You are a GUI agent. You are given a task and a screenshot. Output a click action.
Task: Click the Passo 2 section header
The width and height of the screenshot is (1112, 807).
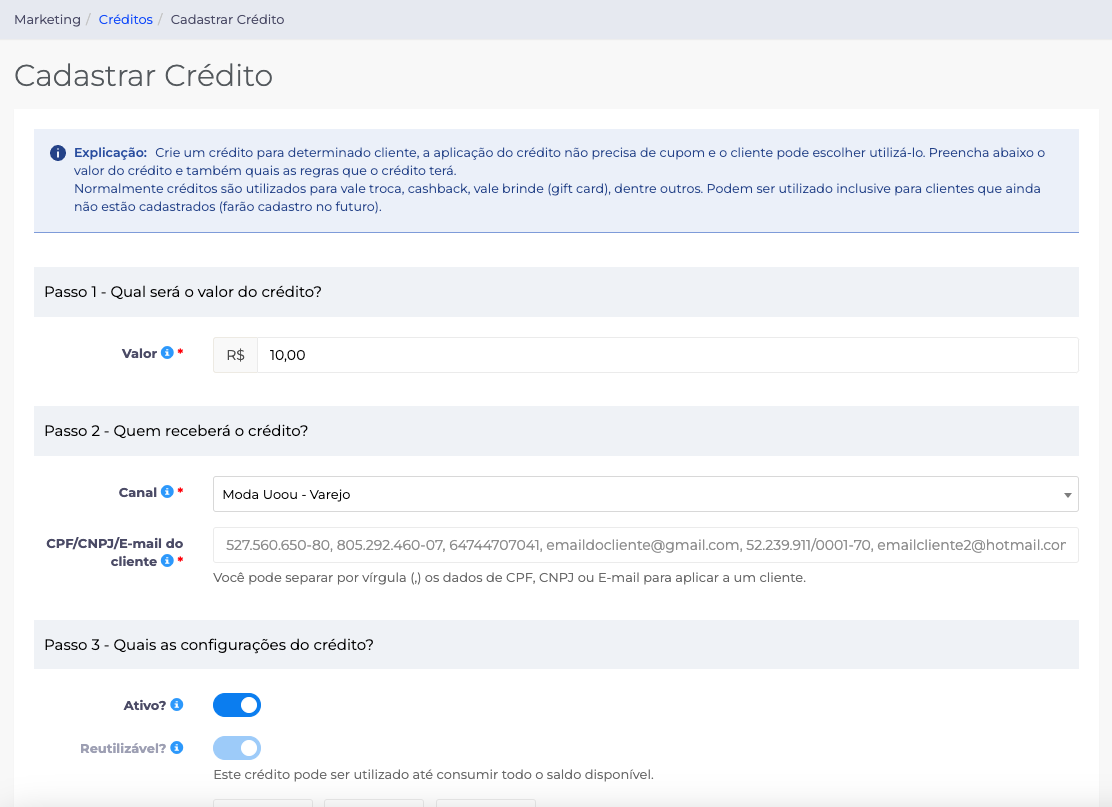tap(556, 431)
